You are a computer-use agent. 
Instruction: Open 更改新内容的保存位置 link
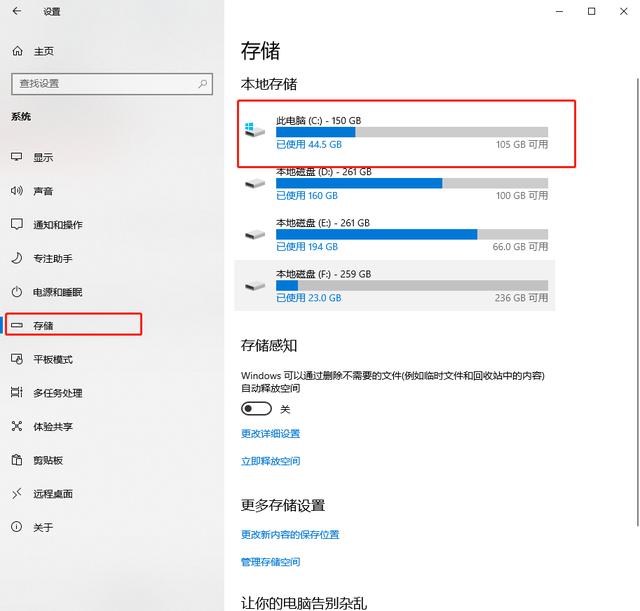point(290,535)
